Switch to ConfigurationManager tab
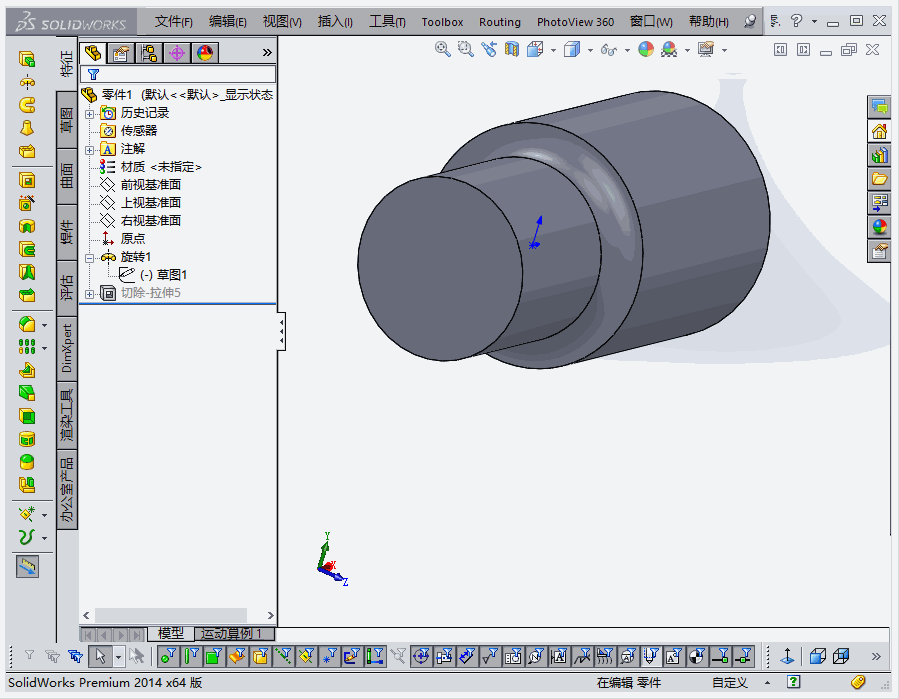899x699 pixels. 149,53
